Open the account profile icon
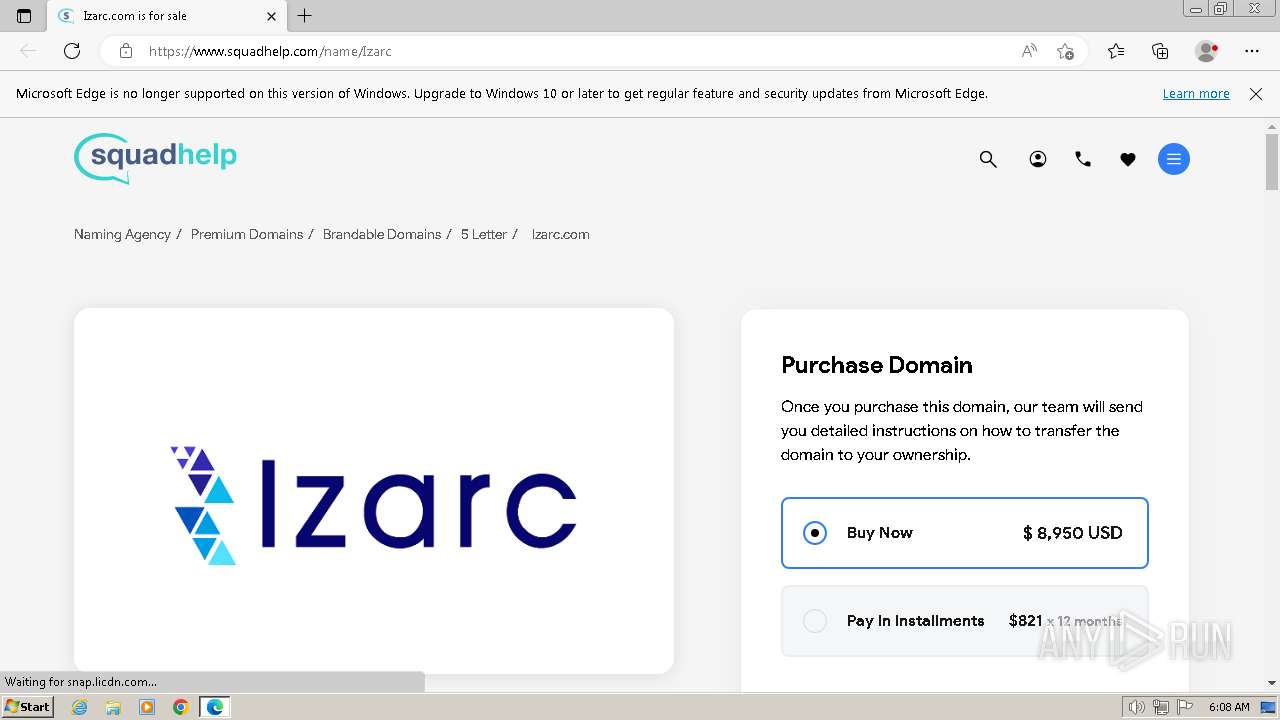This screenshot has width=1280, height=720. pos(1038,159)
